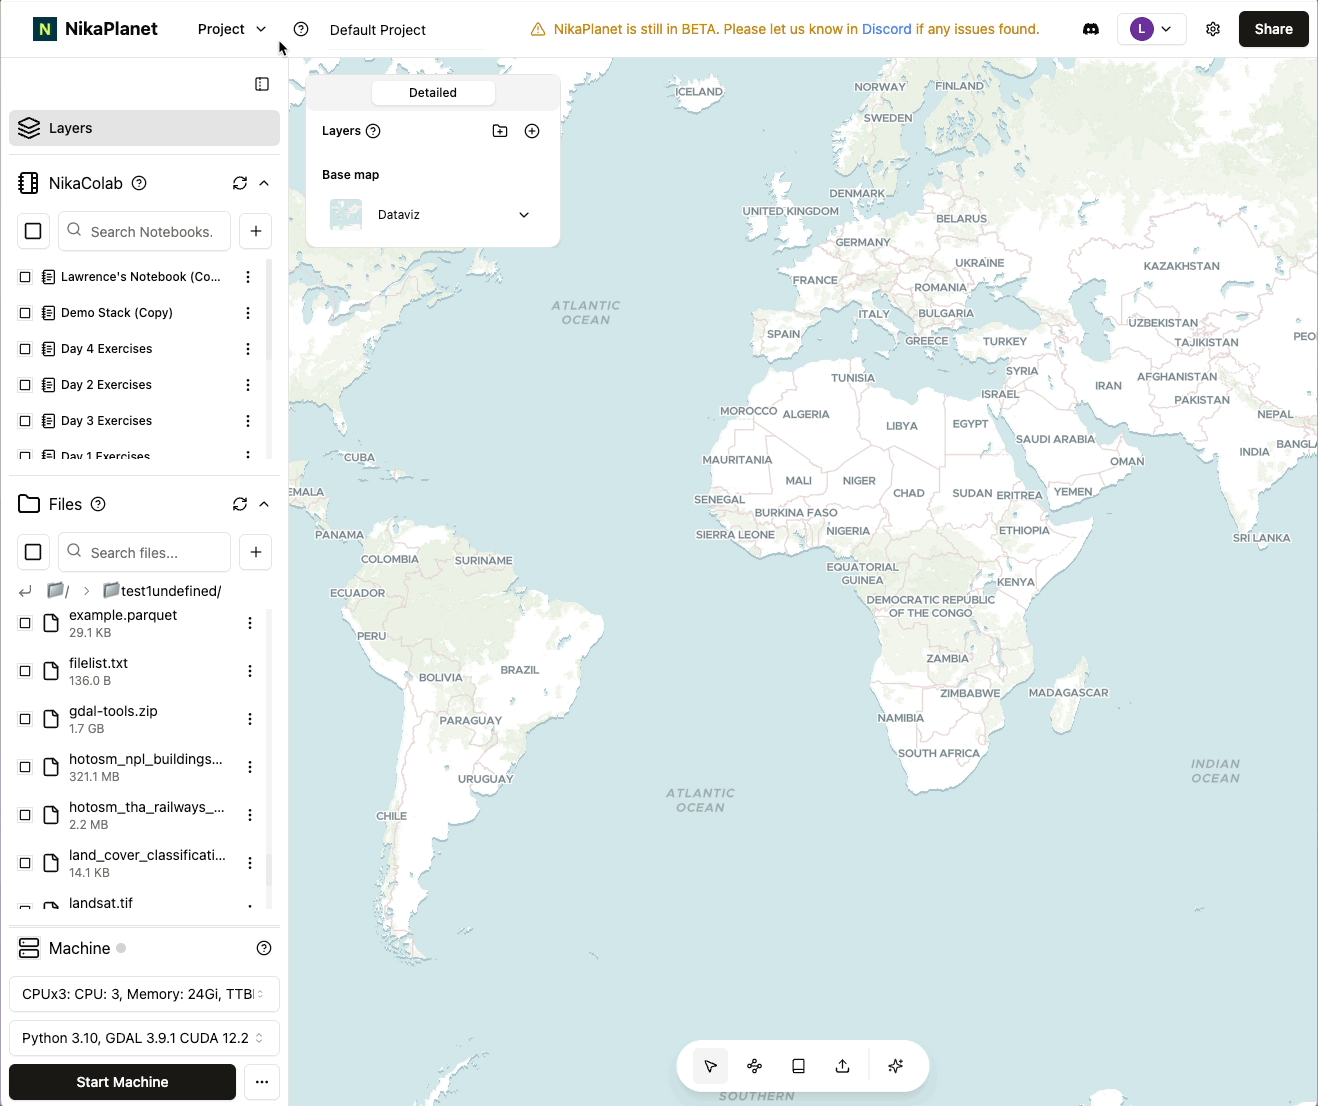Open options menu for Day 3 Exercises
Viewport: 1318px width, 1106px height.
pyautogui.click(x=248, y=421)
